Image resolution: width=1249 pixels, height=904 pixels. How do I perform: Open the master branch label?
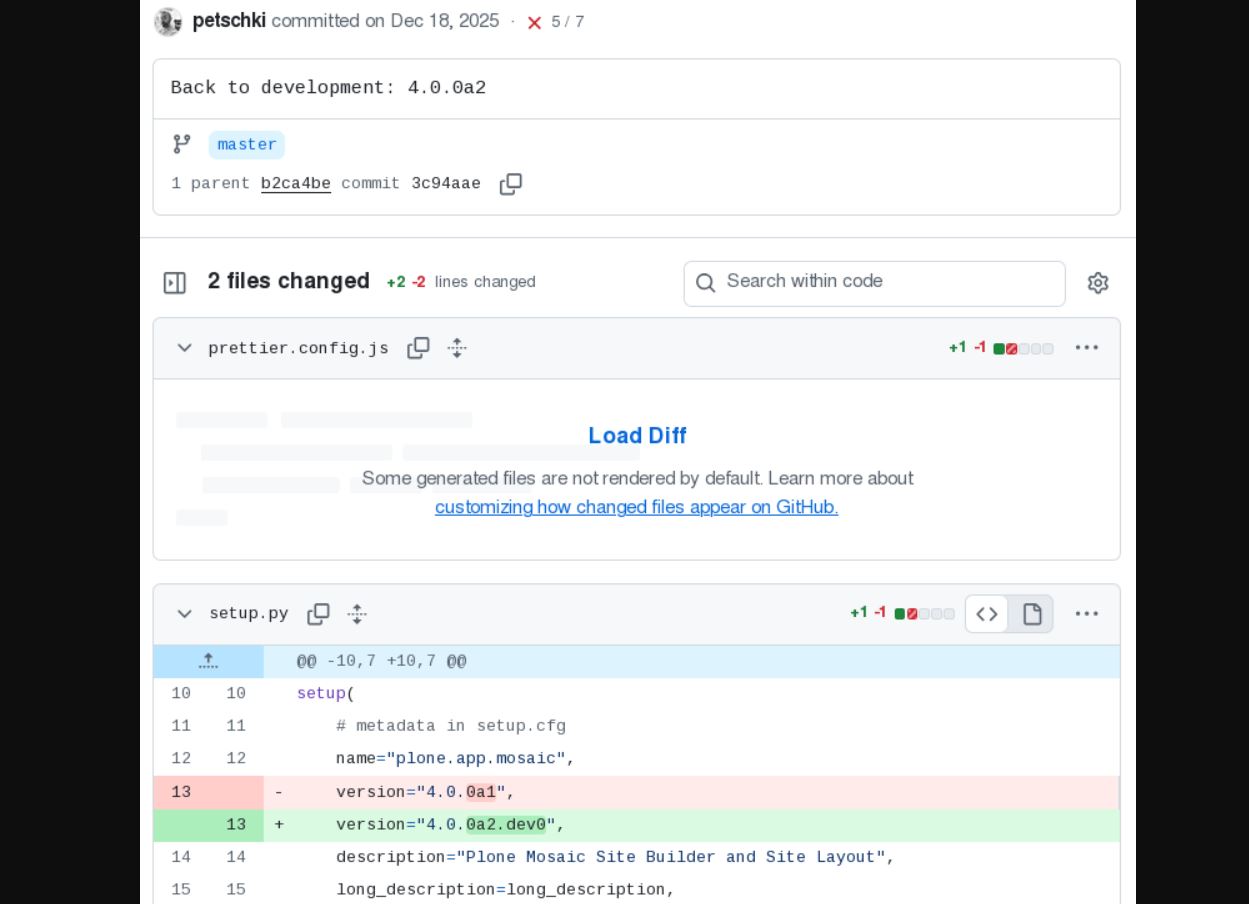pyautogui.click(x=247, y=145)
